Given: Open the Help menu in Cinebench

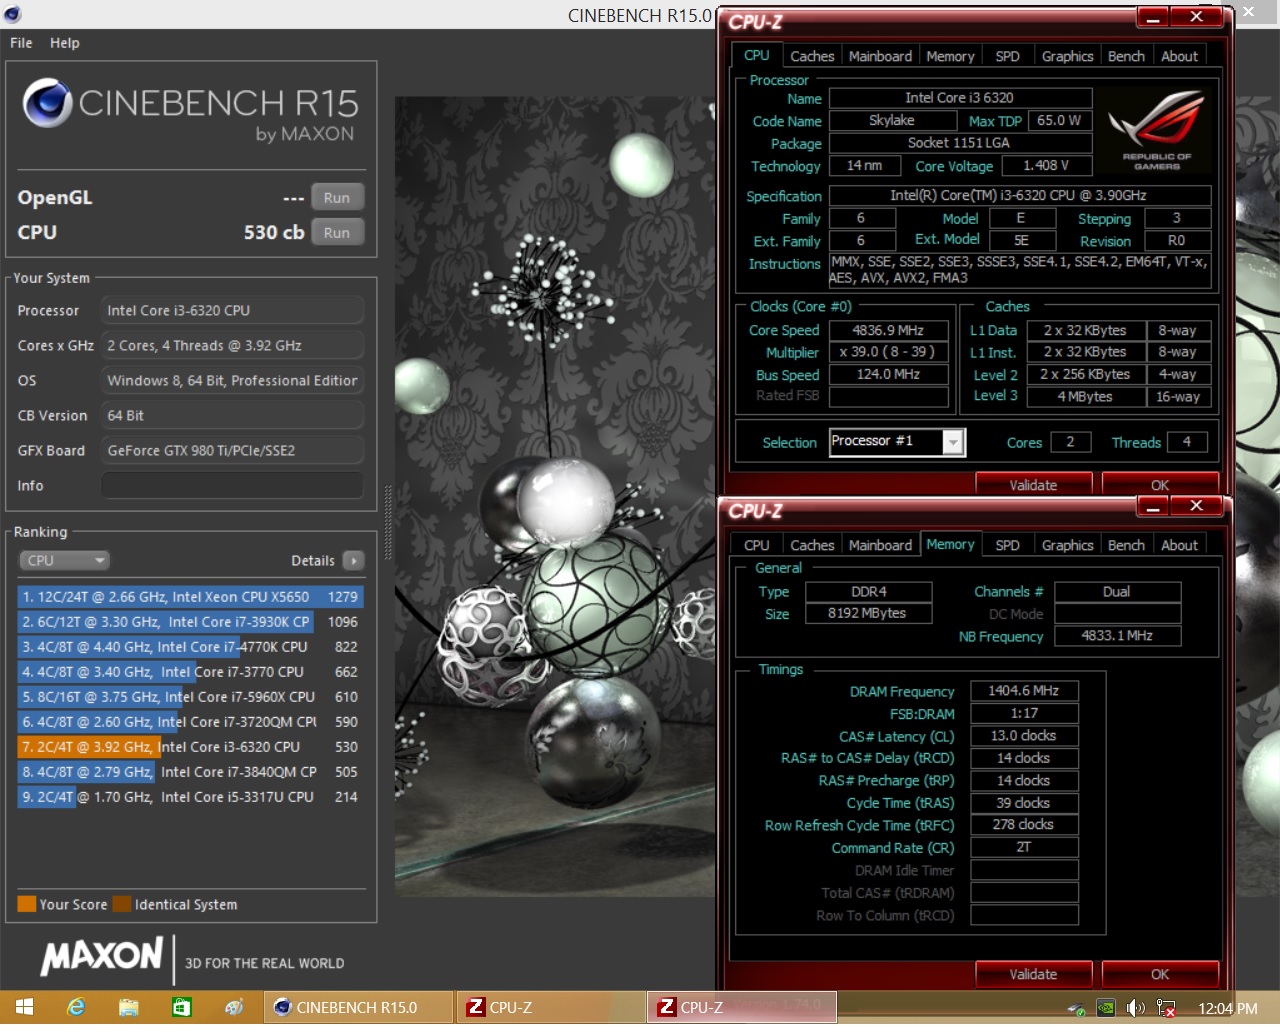Looking at the screenshot, I should (x=65, y=43).
